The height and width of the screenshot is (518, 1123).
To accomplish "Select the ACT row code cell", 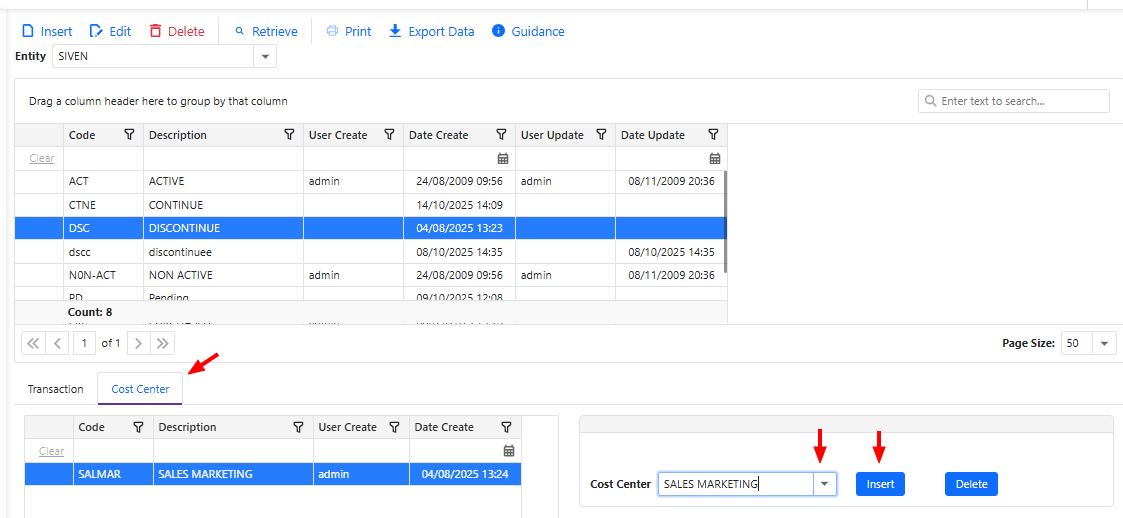I will pyautogui.click(x=103, y=181).
